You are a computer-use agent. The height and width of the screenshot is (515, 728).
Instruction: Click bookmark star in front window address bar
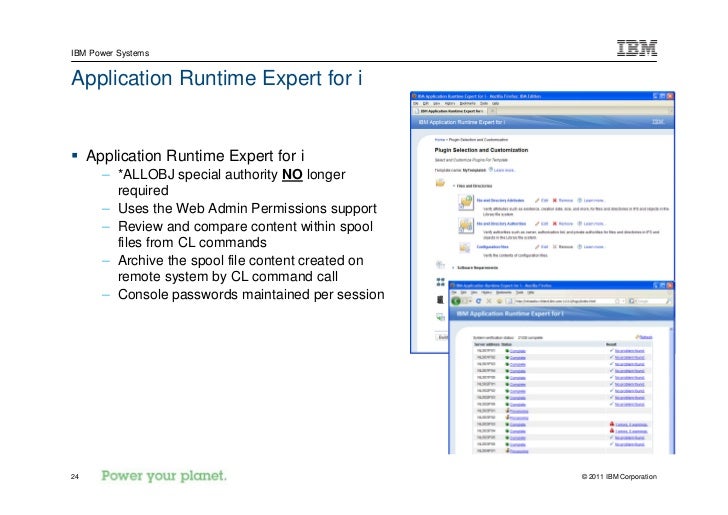point(617,301)
